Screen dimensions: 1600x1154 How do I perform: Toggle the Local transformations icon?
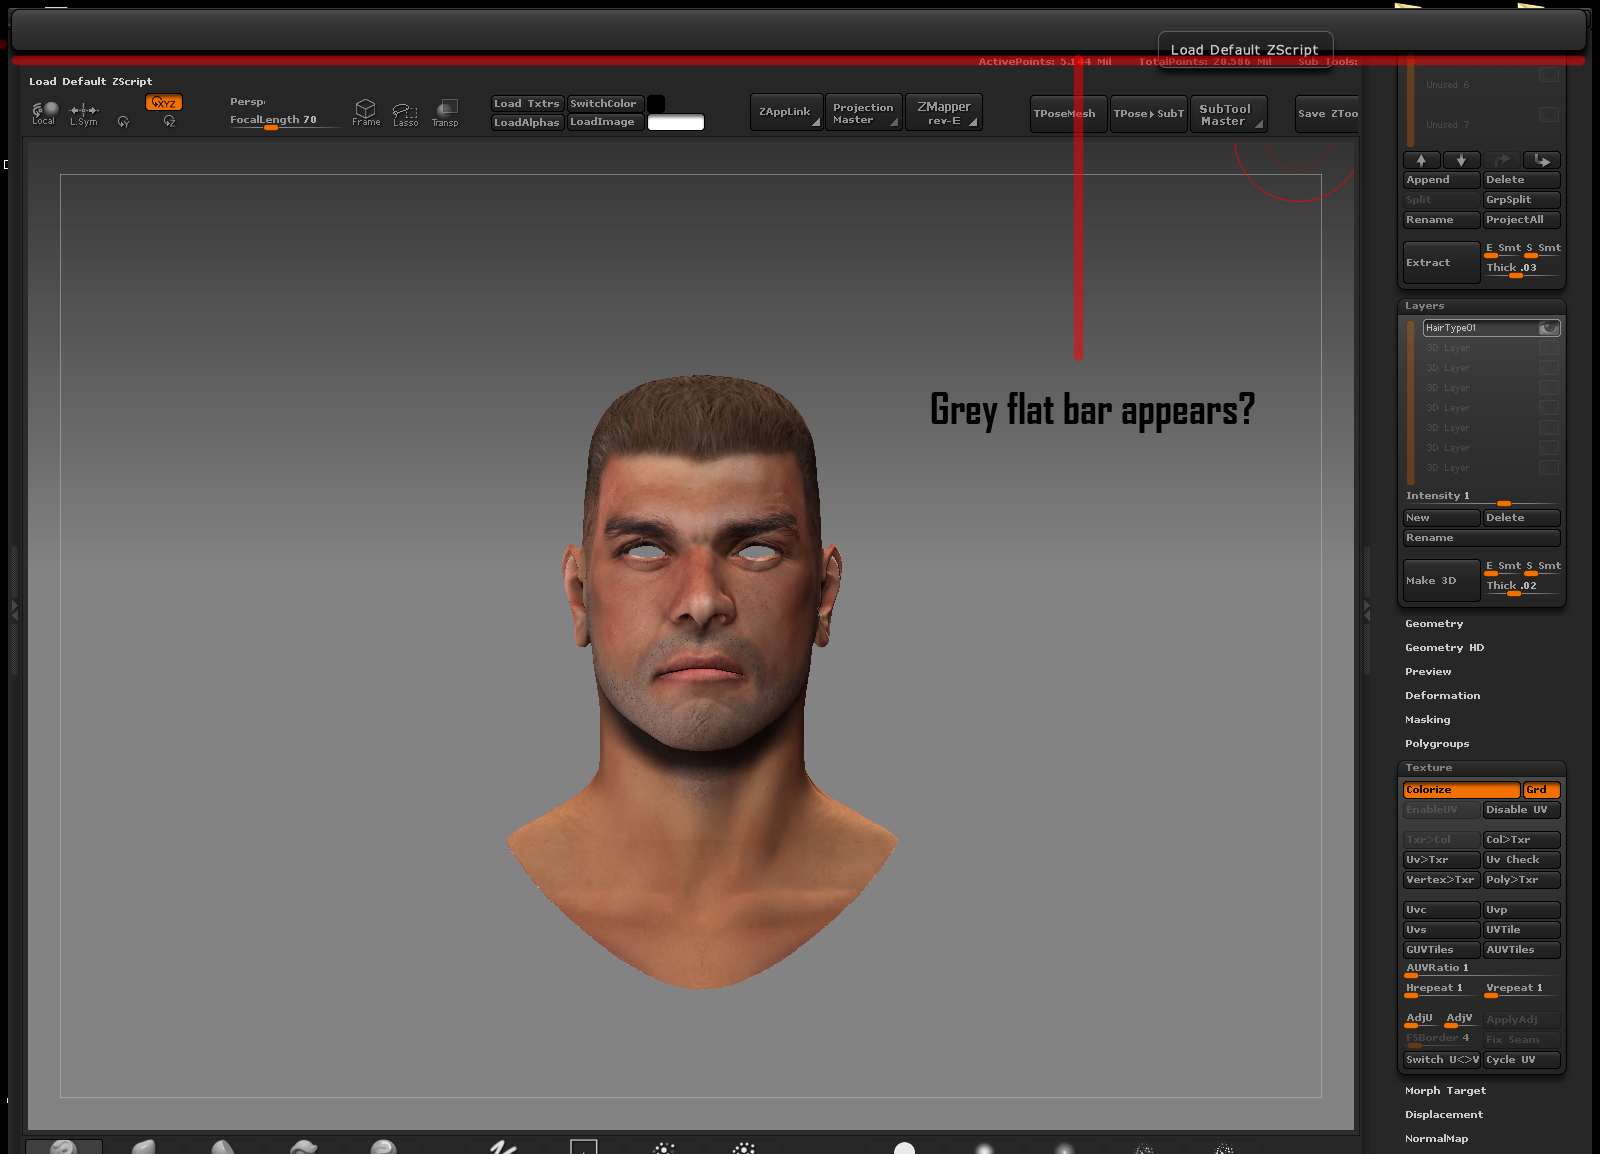pos(44,113)
